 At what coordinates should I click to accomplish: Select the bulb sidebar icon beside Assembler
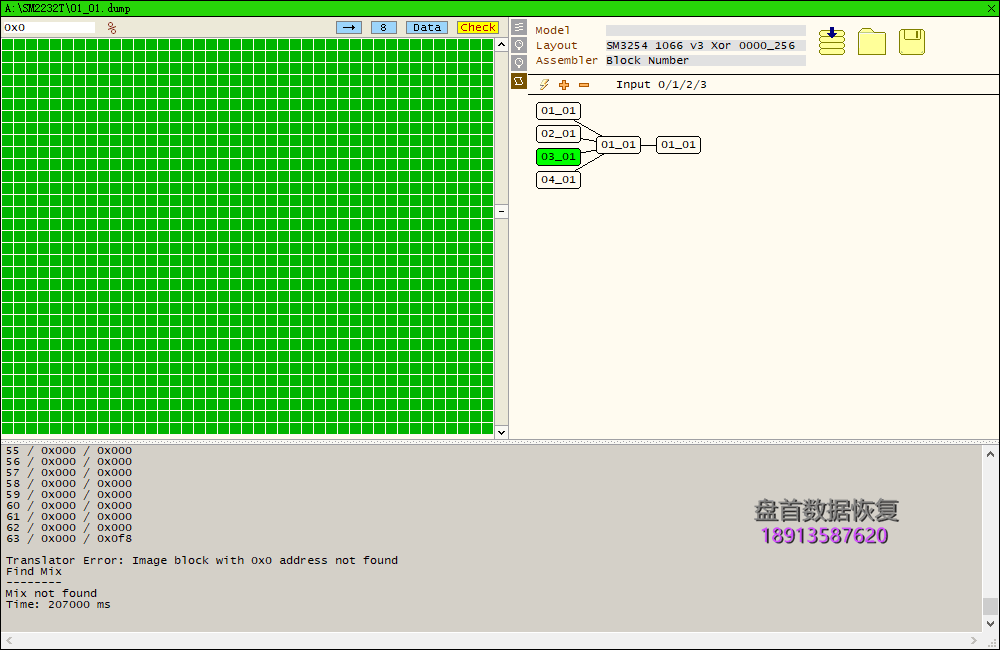point(519,63)
